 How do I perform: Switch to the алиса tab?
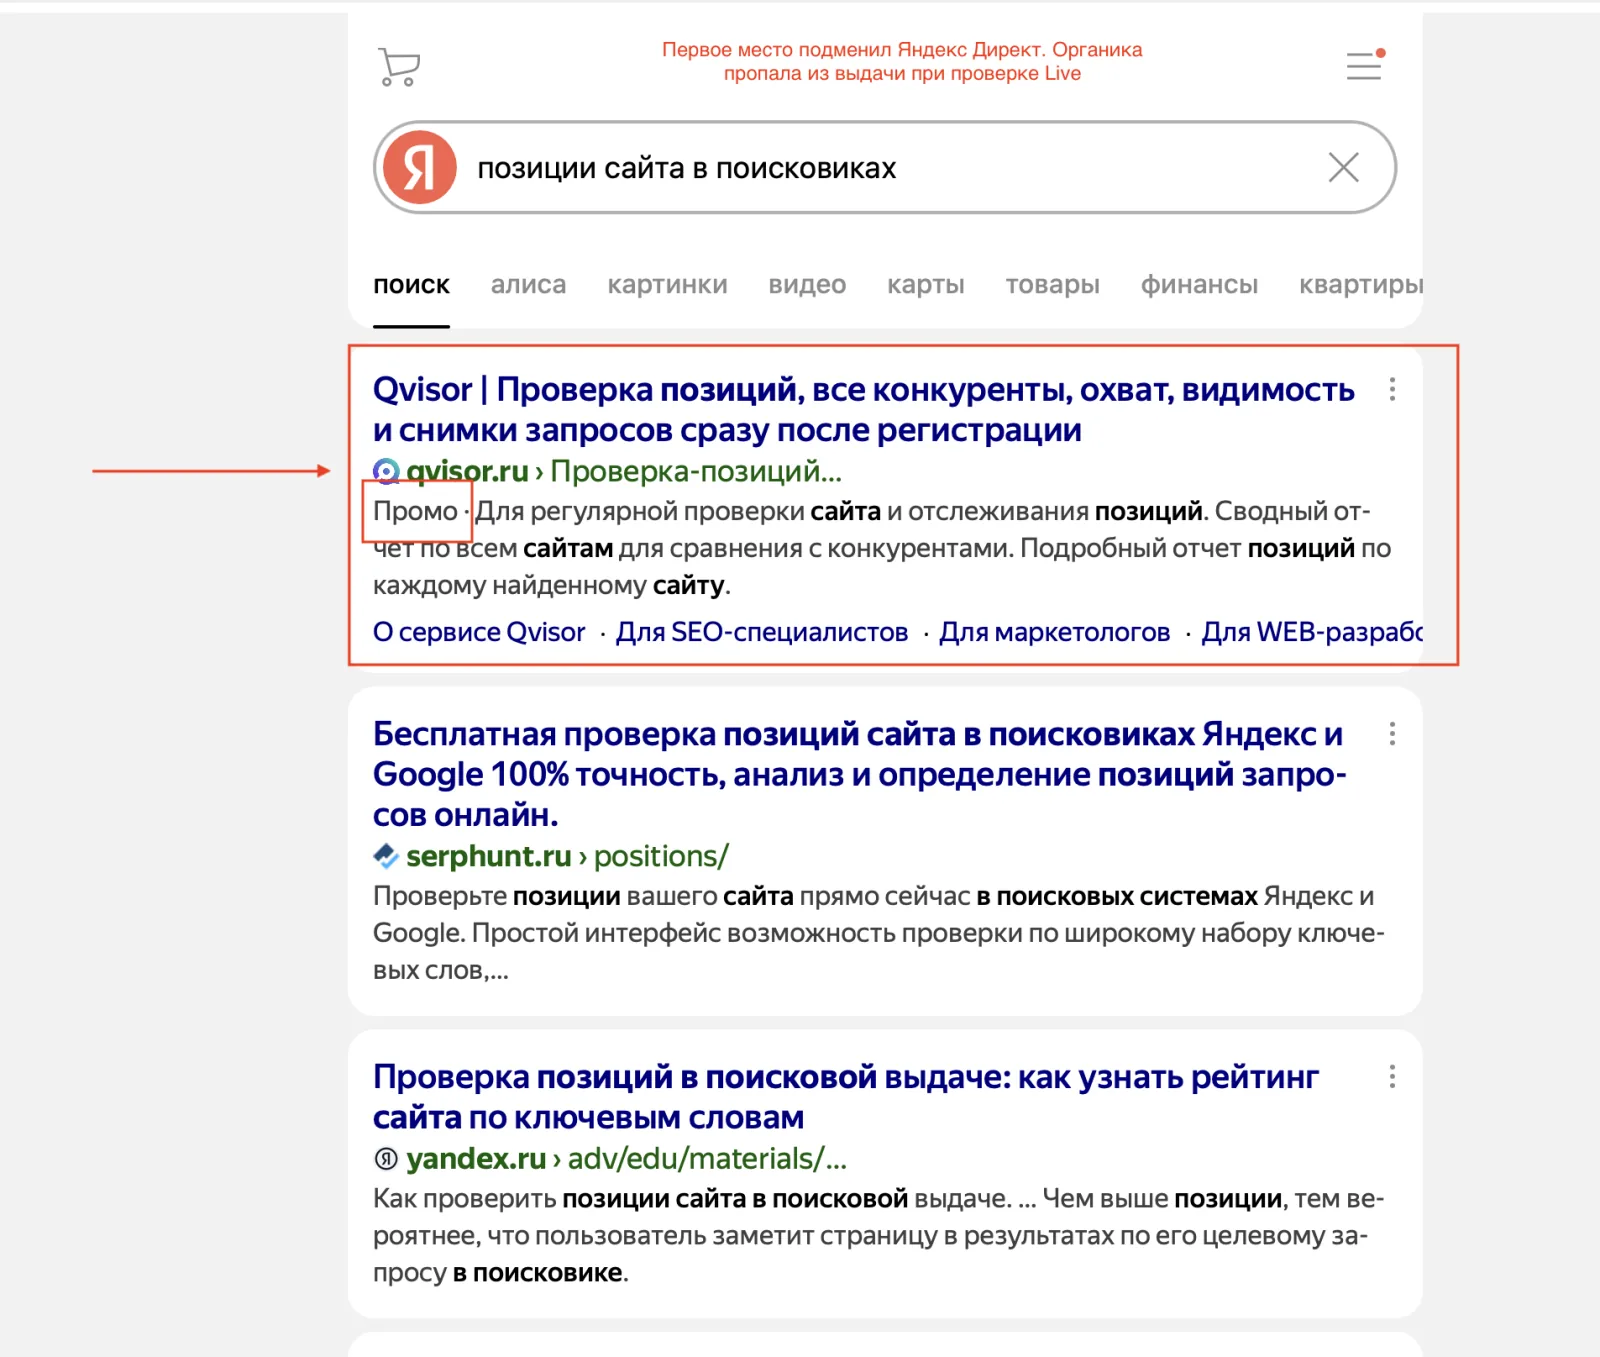click(528, 285)
